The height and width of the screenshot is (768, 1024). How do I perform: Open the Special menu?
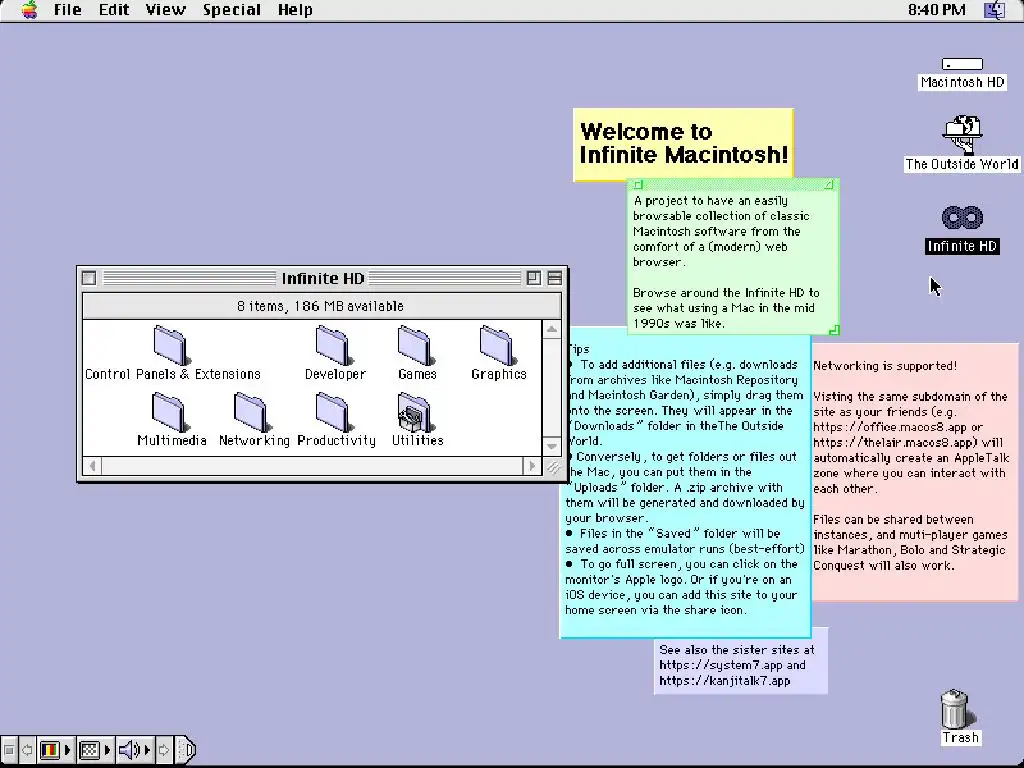coord(232,10)
